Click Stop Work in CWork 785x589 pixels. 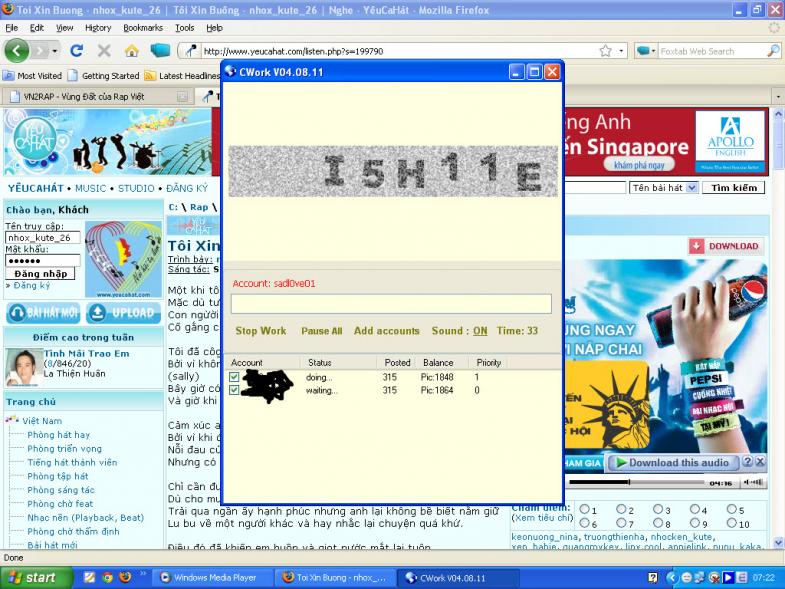click(260, 331)
